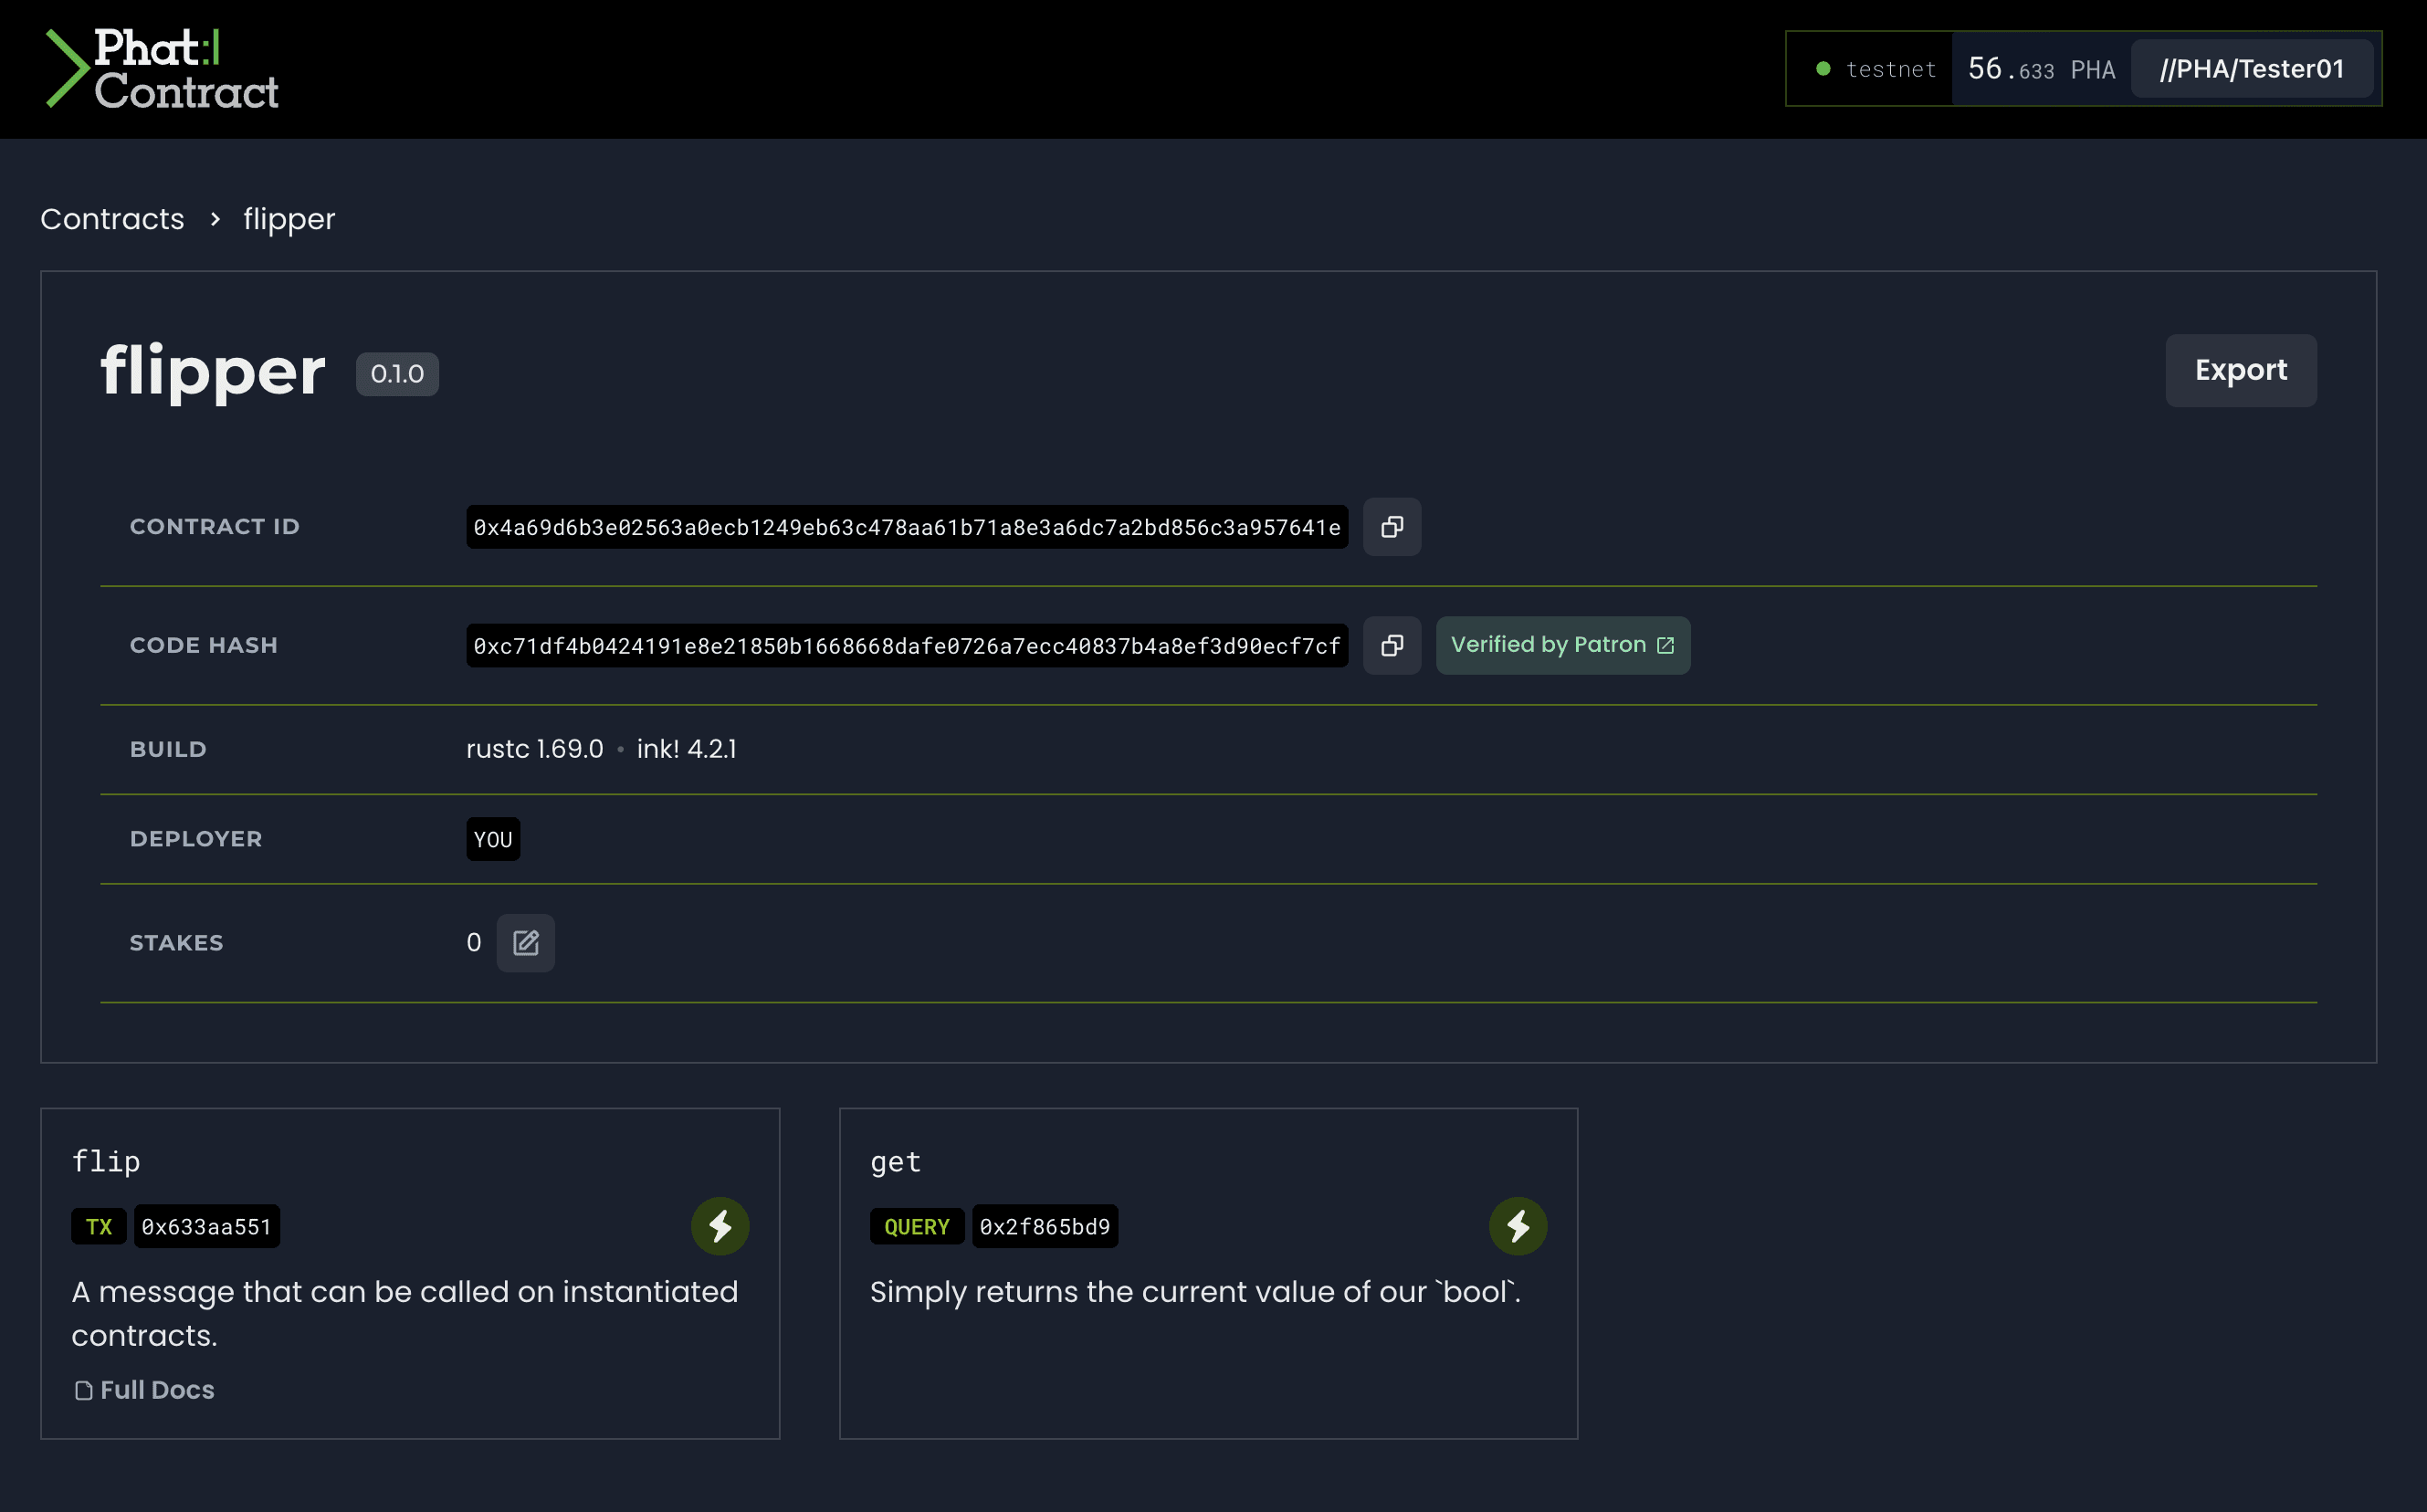The image size is (2427, 1512).
Task: Click the 0x633aa551 flip selector tag
Action: 206,1227
